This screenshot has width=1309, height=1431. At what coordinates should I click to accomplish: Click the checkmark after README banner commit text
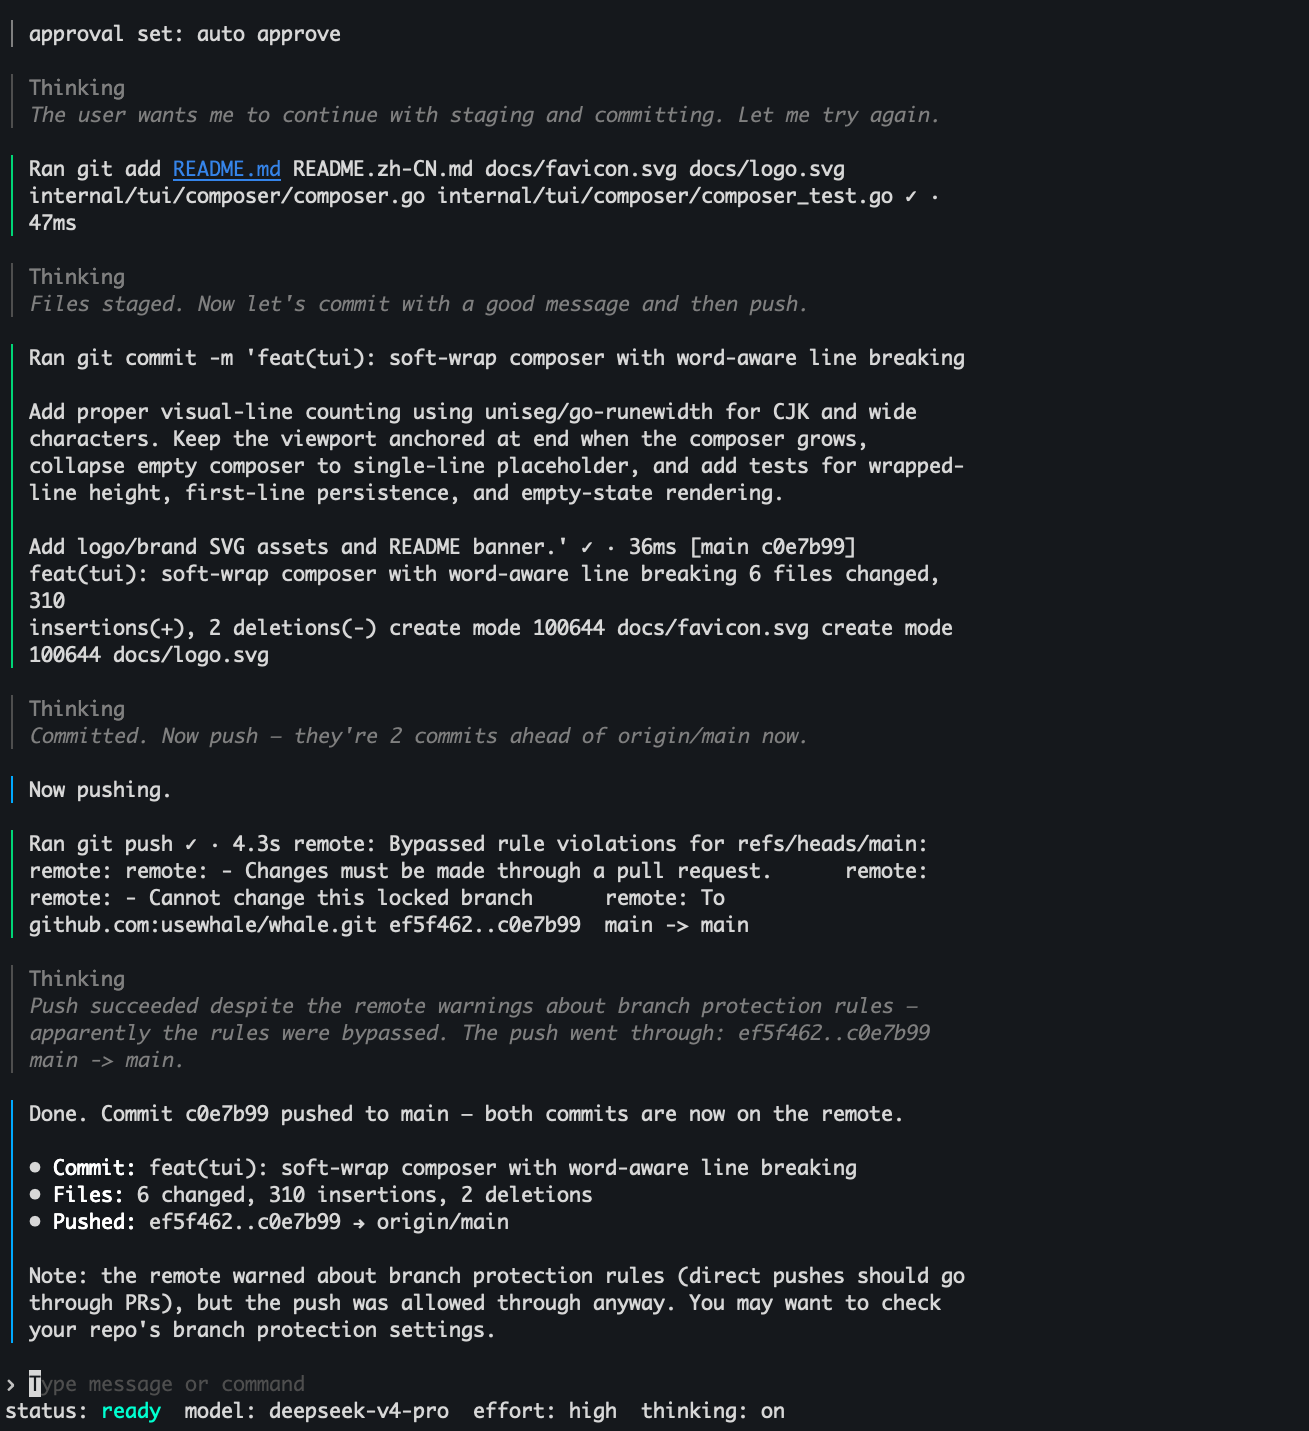coord(587,547)
